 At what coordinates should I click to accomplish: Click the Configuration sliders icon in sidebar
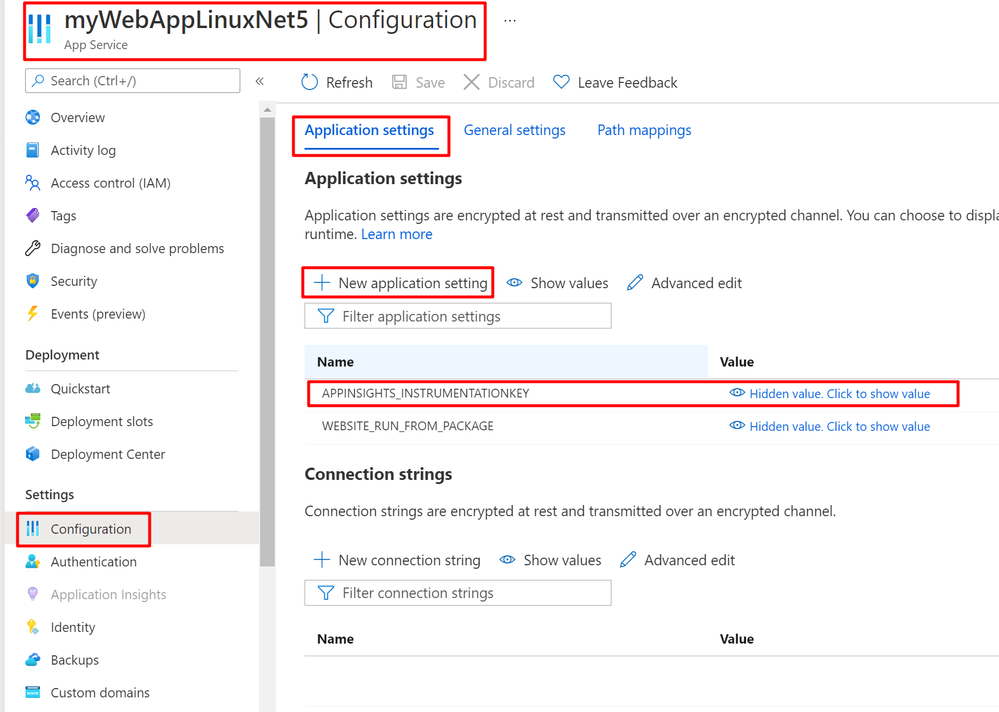tap(32, 529)
